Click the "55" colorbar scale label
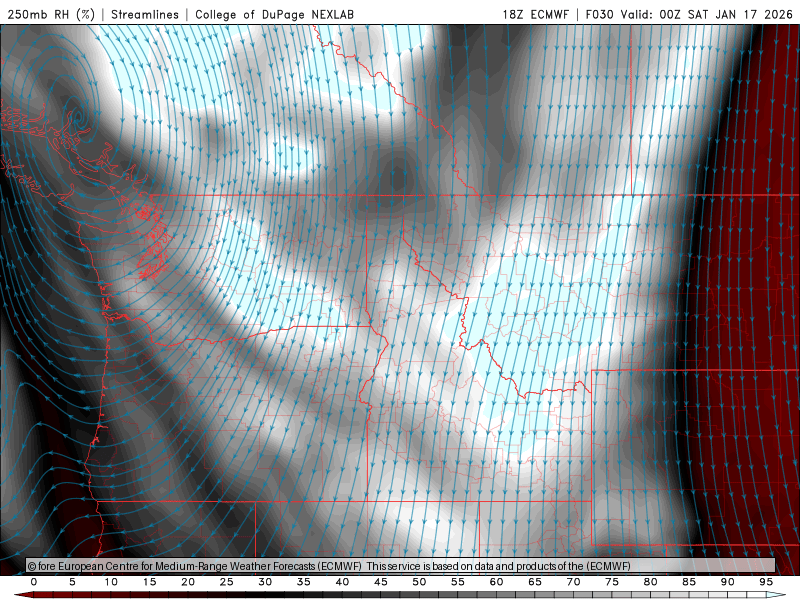This screenshot has width=800, height=600. [458, 582]
